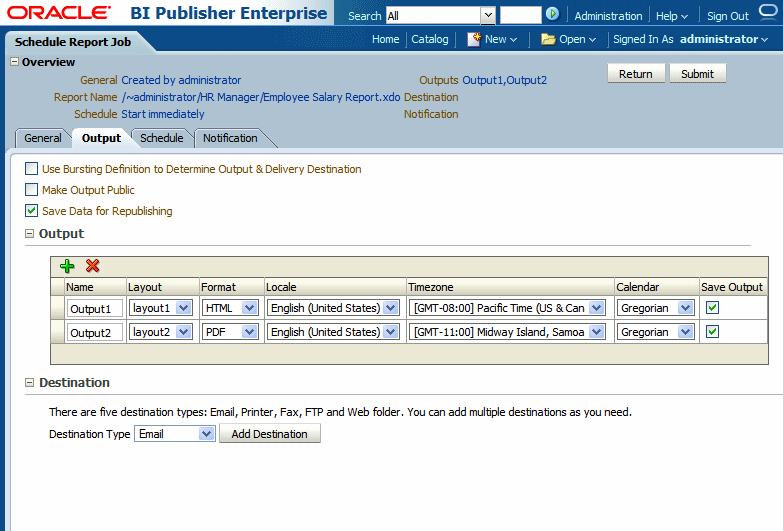Toggle Save Output checkbox for Output1
This screenshot has height=531, width=783.
click(713, 308)
